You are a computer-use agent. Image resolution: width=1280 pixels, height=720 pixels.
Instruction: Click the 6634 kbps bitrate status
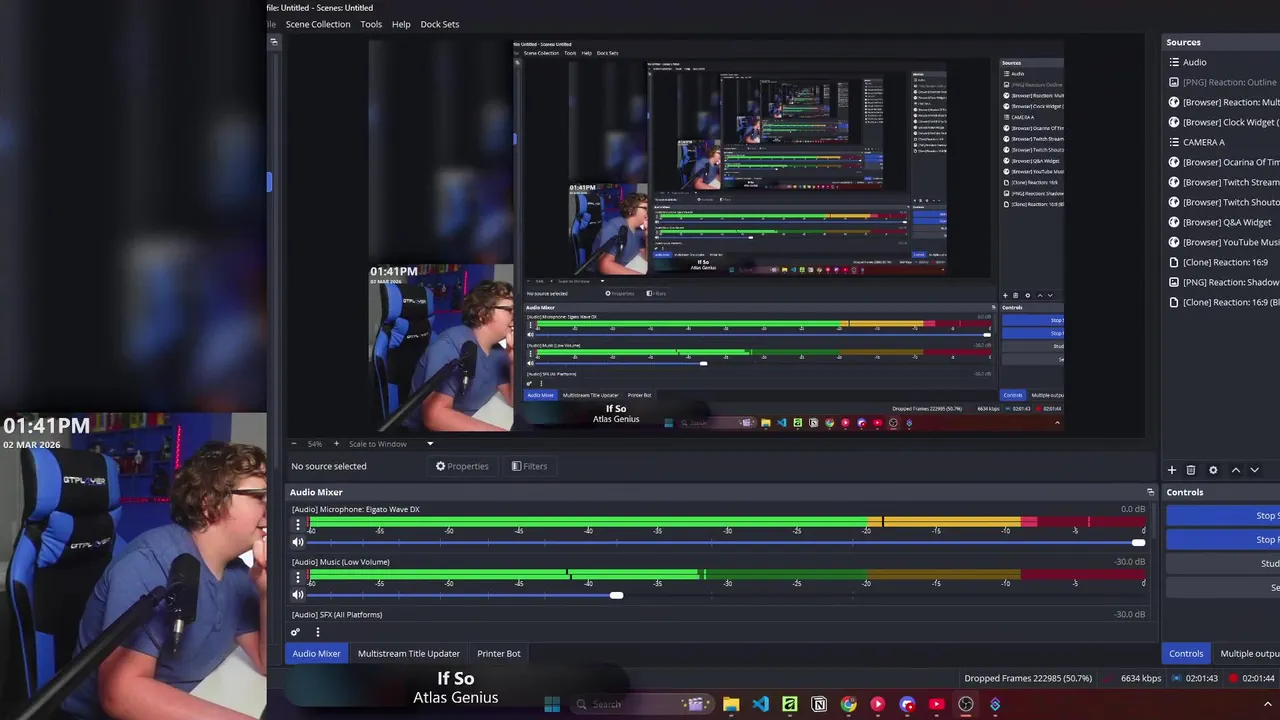coord(1141,678)
